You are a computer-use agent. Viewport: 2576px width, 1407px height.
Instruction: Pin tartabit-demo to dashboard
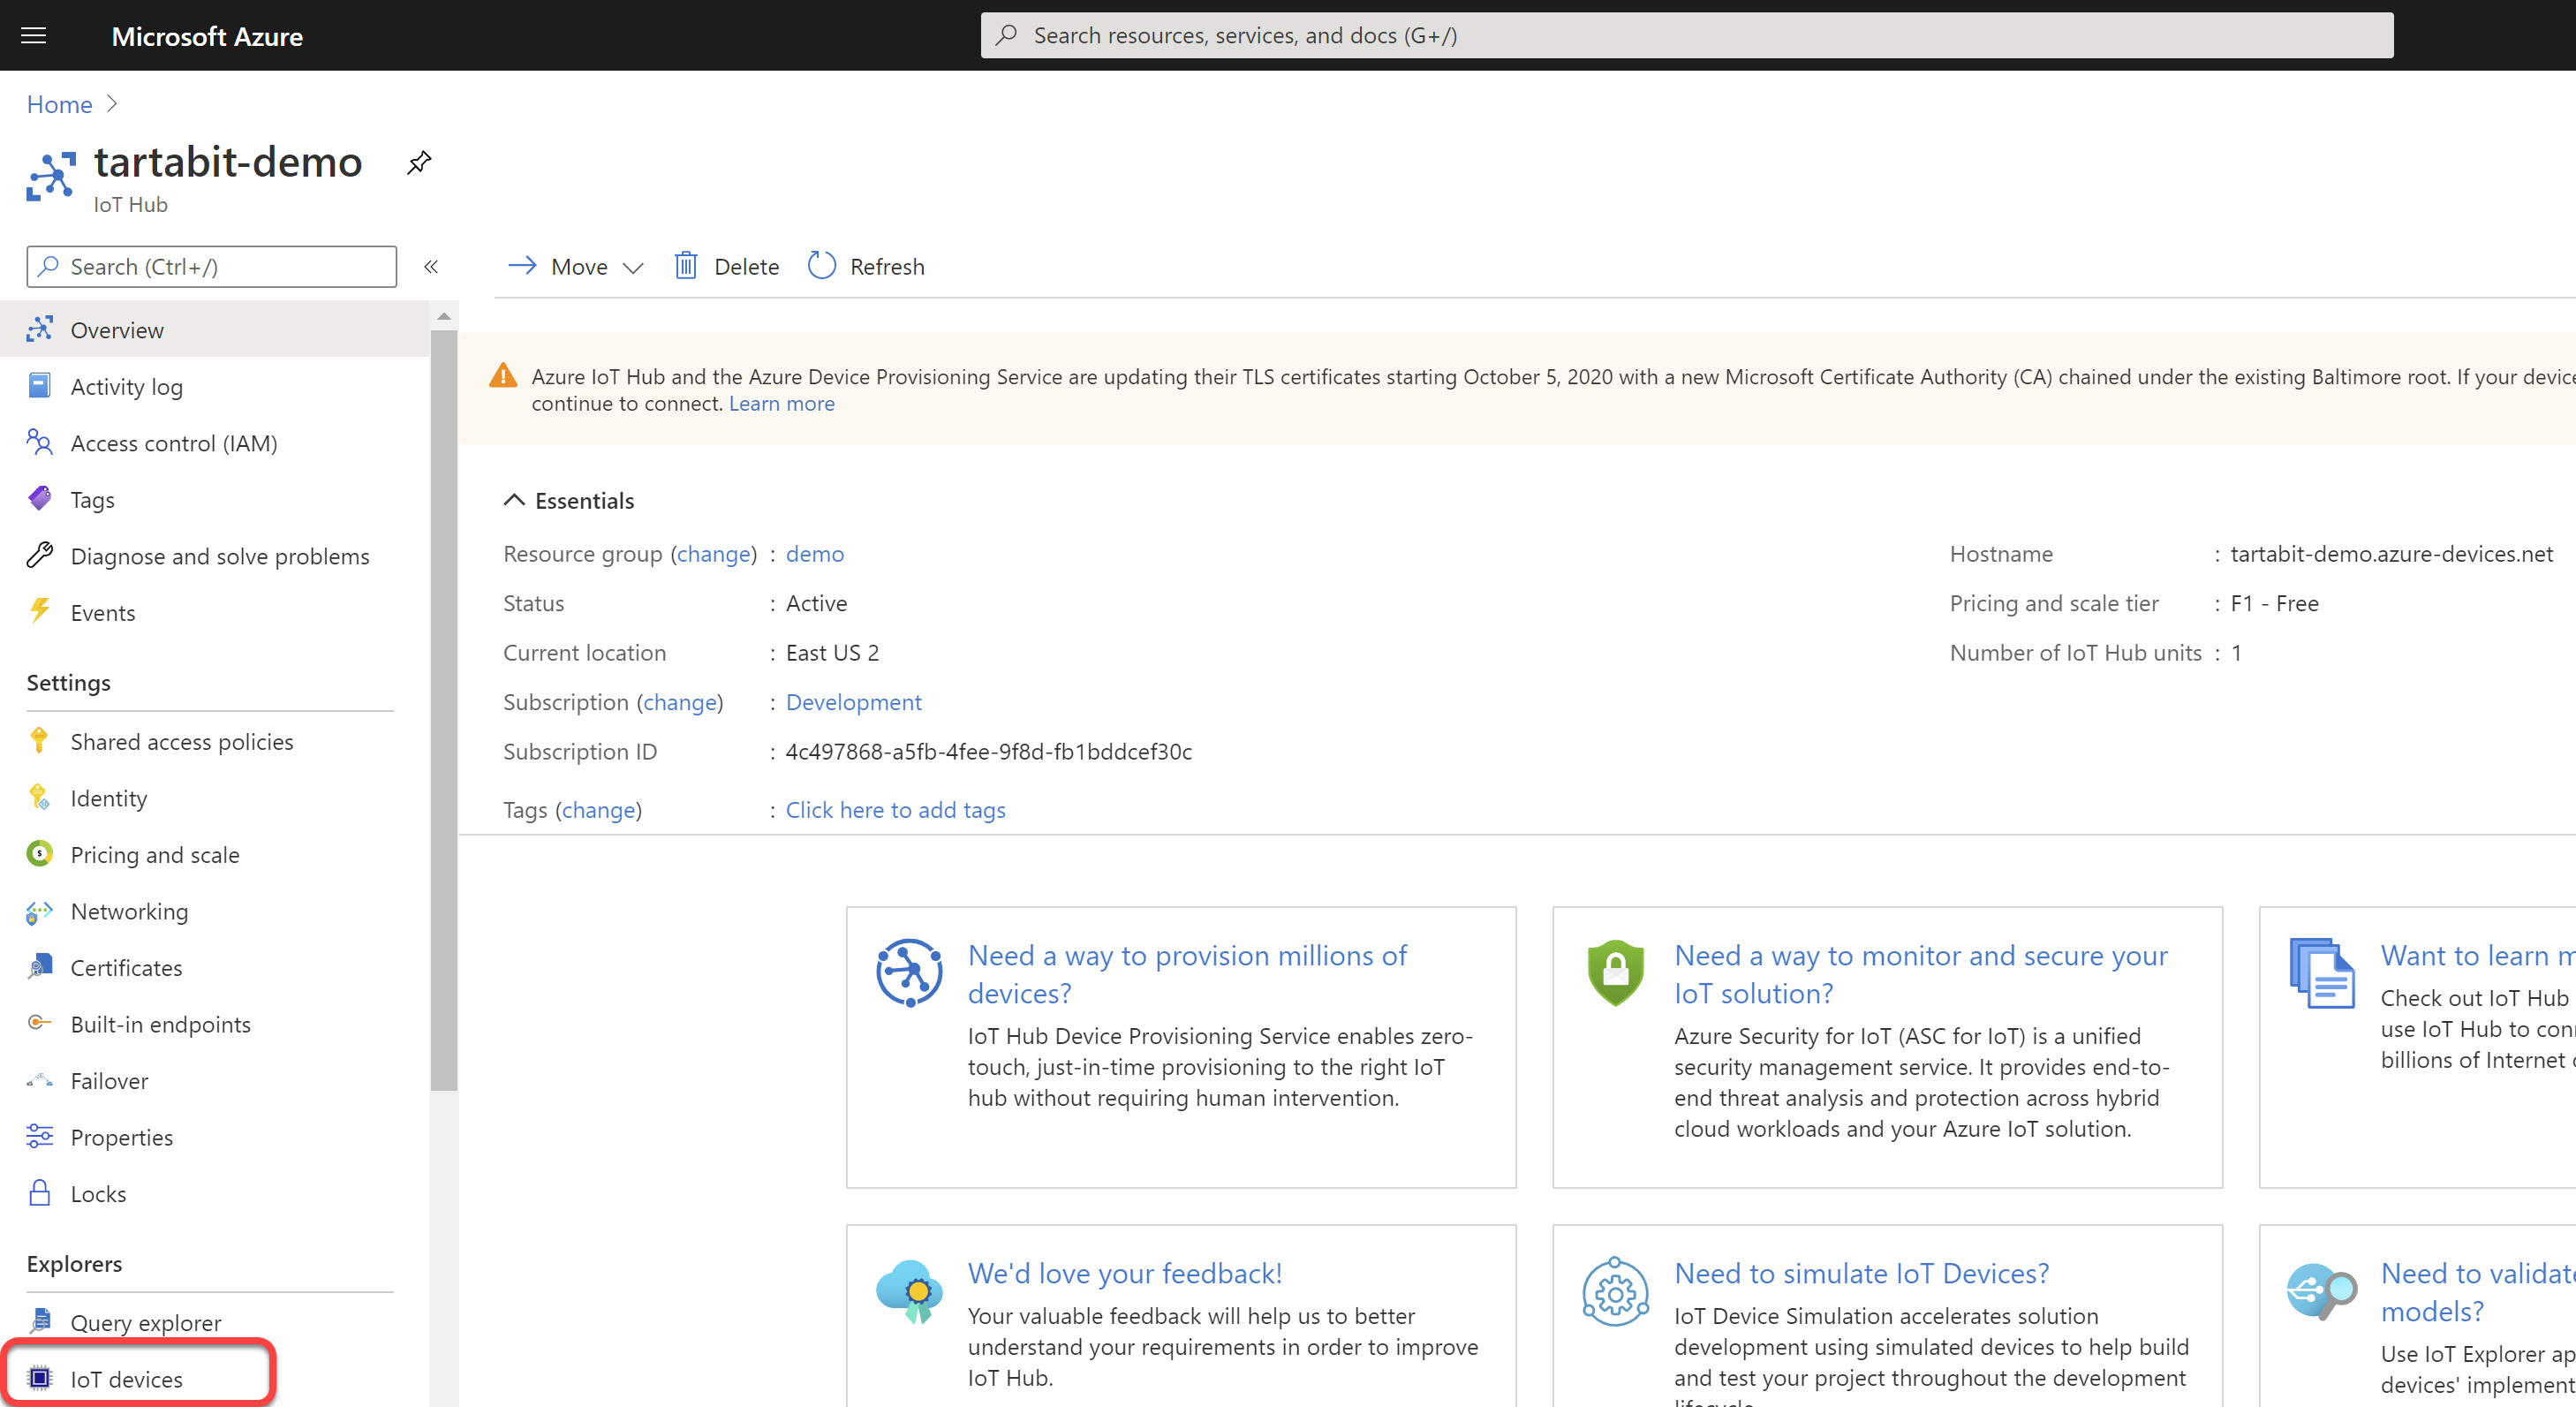(419, 162)
